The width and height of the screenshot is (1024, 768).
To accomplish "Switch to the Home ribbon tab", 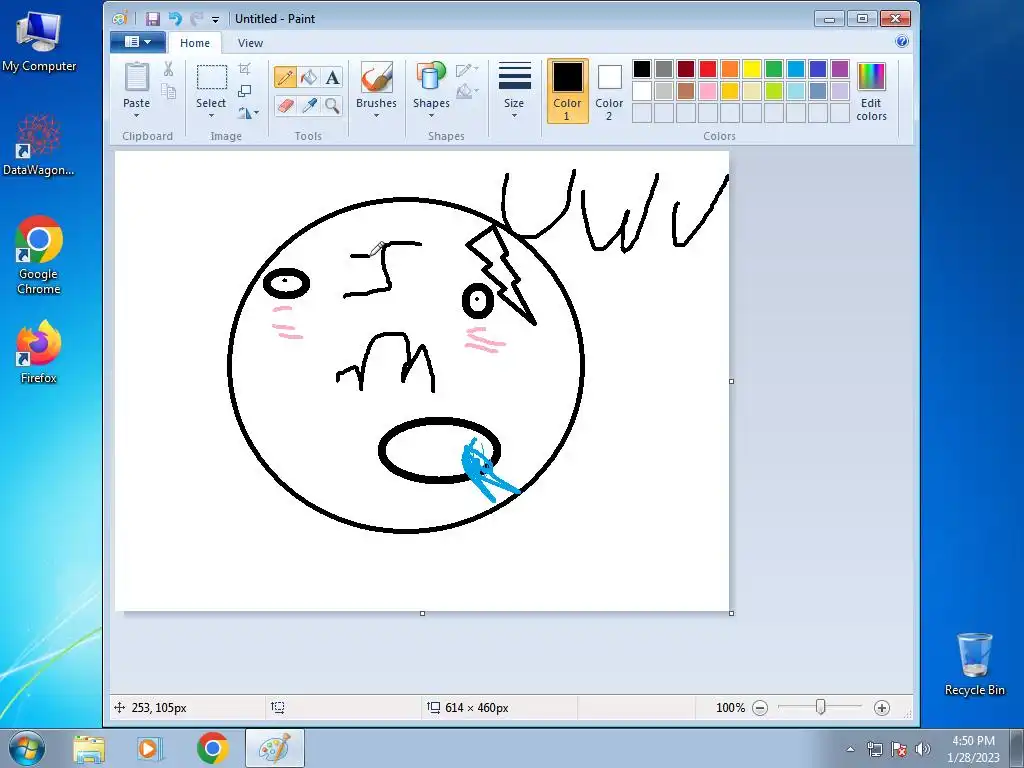I will click(195, 43).
